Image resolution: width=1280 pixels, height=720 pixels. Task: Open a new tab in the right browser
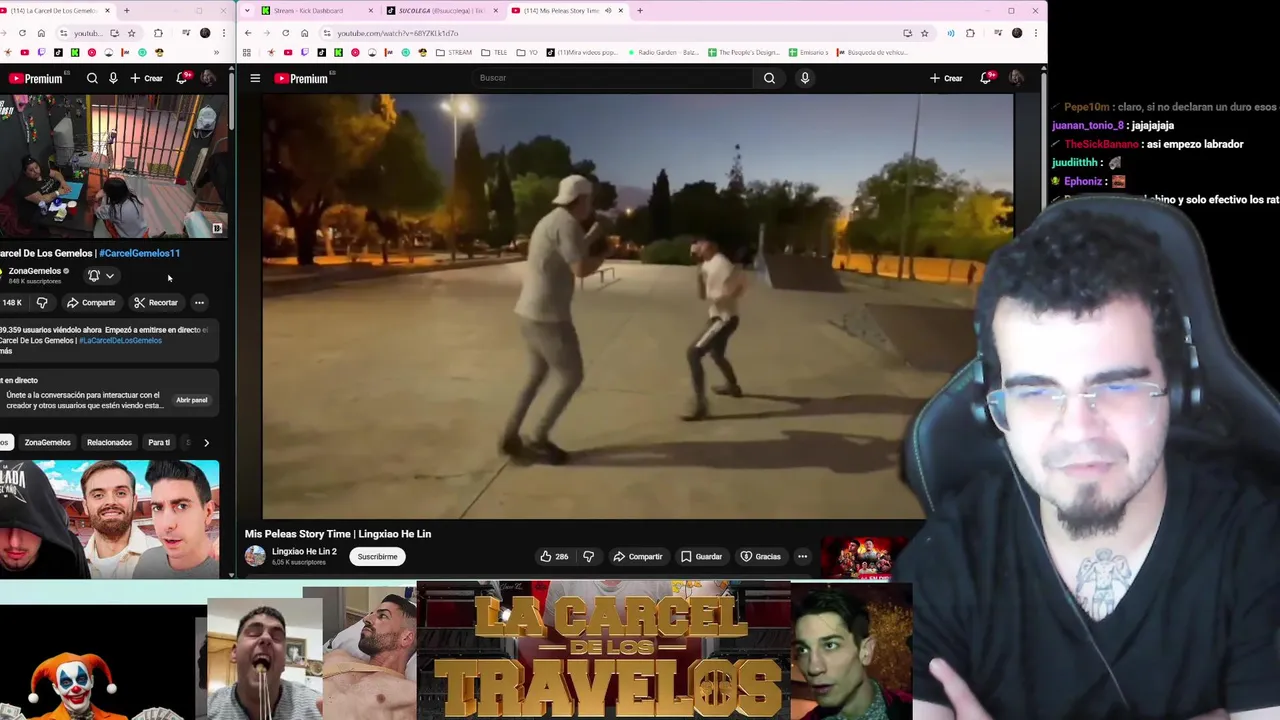tap(640, 10)
